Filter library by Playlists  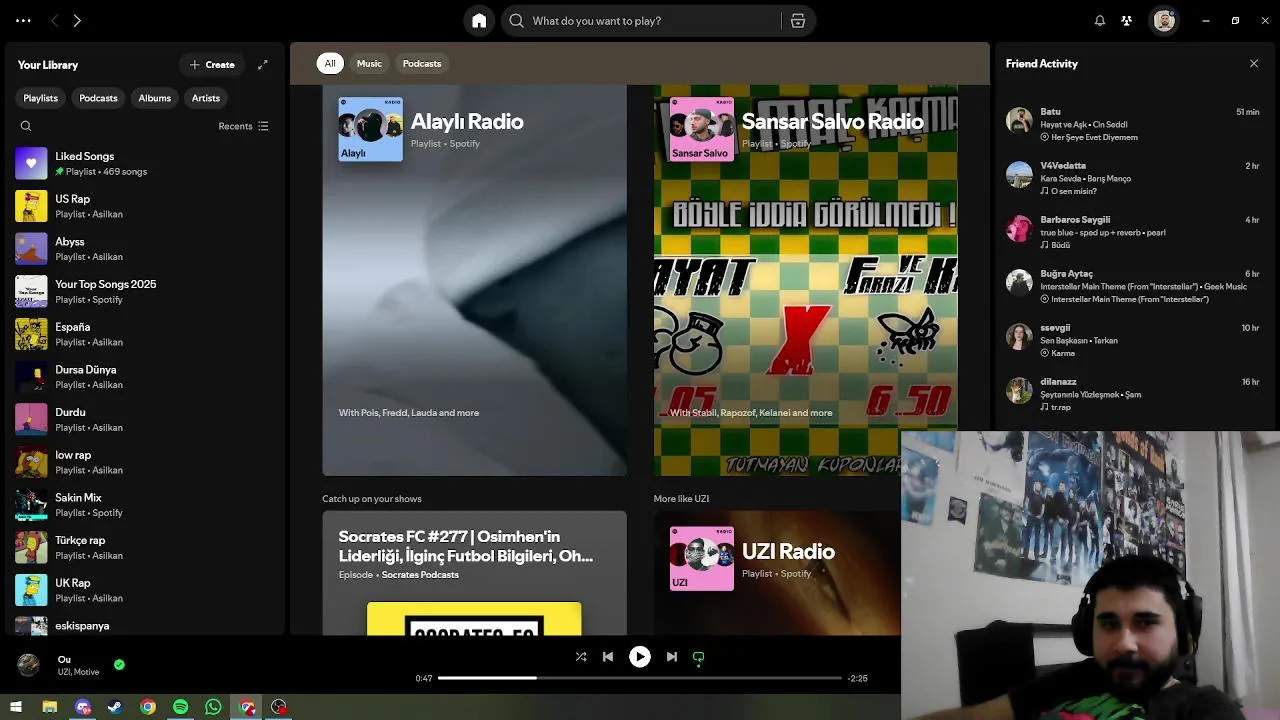(x=41, y=98)
